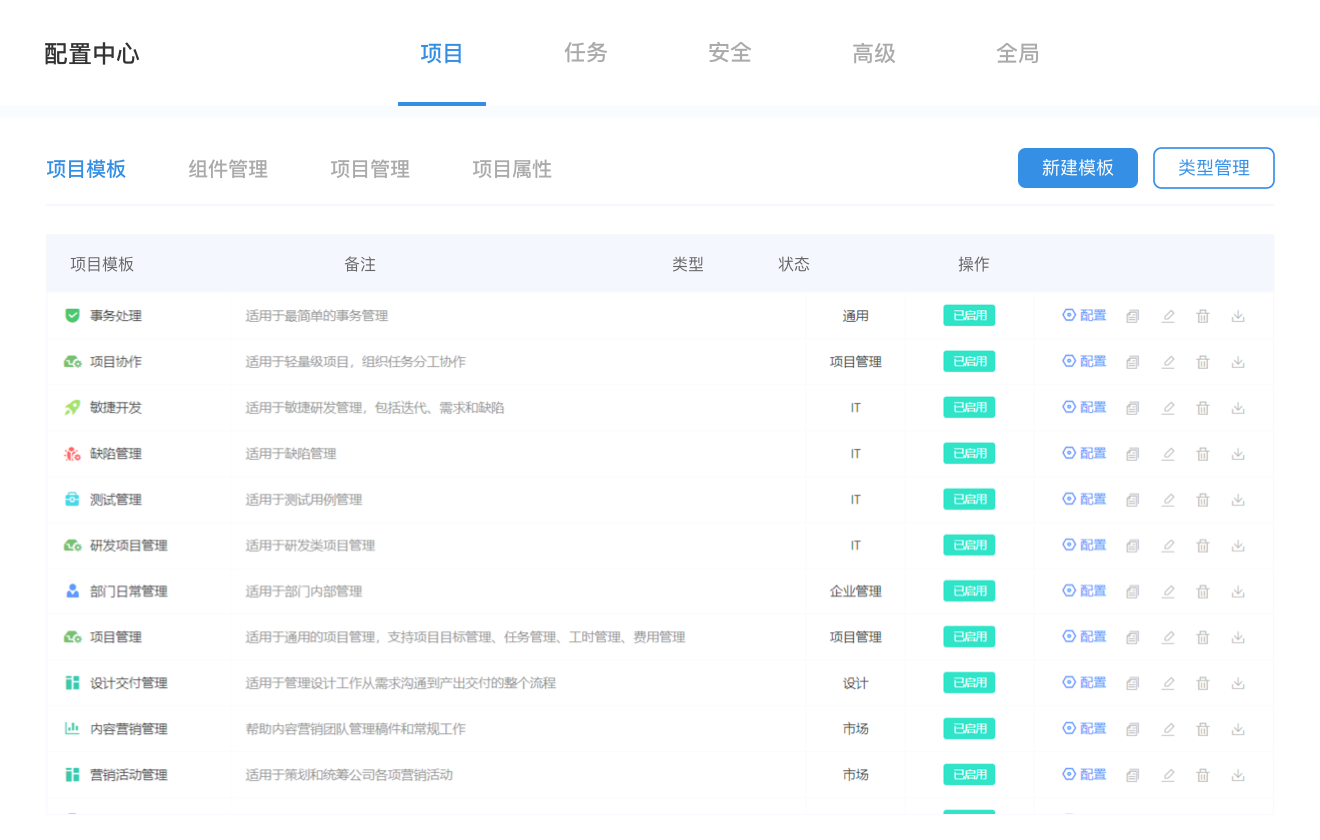Click the remark 适用于部门内部管理

[x=304, y=592]
